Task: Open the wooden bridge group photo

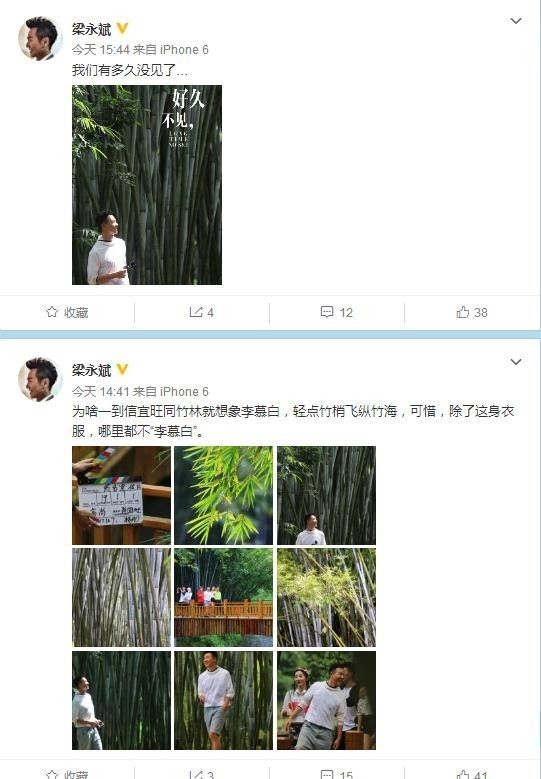Action: [x=224, y=598]
